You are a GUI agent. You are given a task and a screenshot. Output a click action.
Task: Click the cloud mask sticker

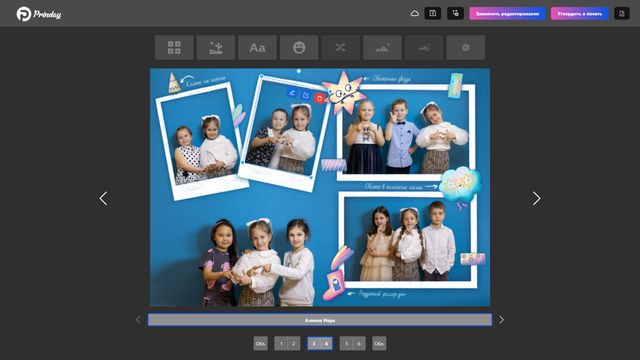[x=461, y=184]
